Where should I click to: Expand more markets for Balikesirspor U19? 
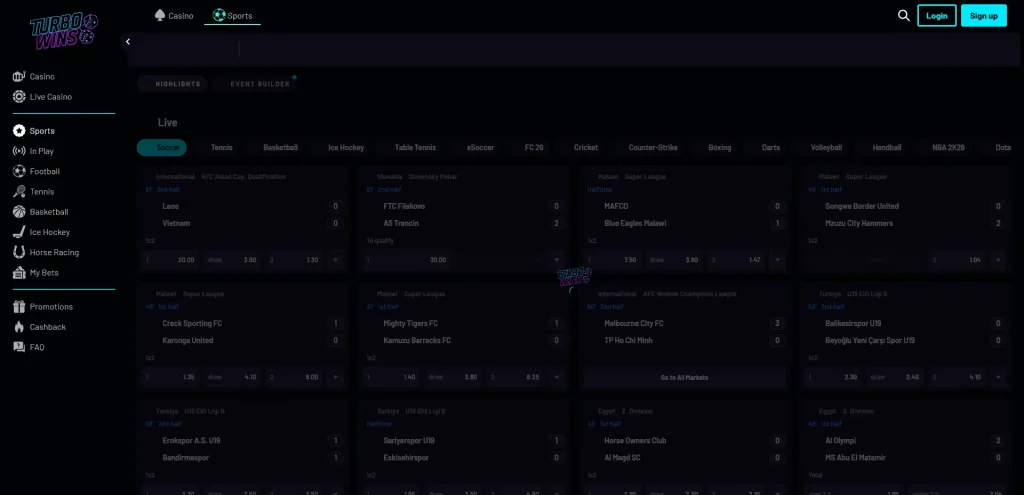998,377
